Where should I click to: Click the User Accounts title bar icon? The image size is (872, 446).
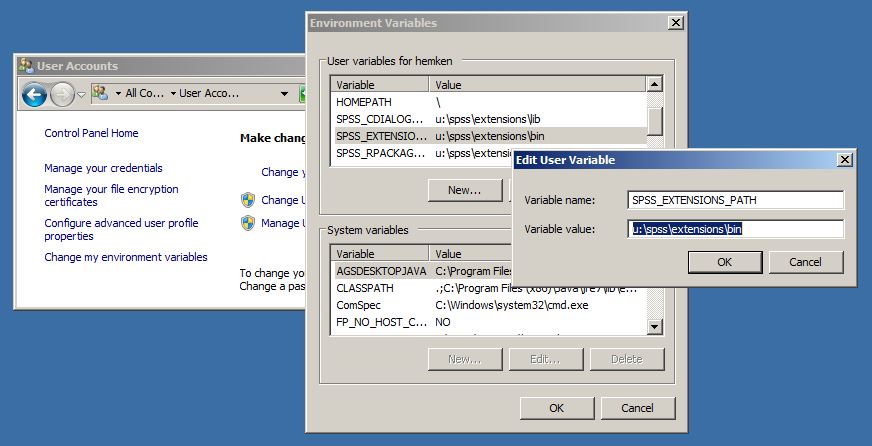tap(26, 66)
